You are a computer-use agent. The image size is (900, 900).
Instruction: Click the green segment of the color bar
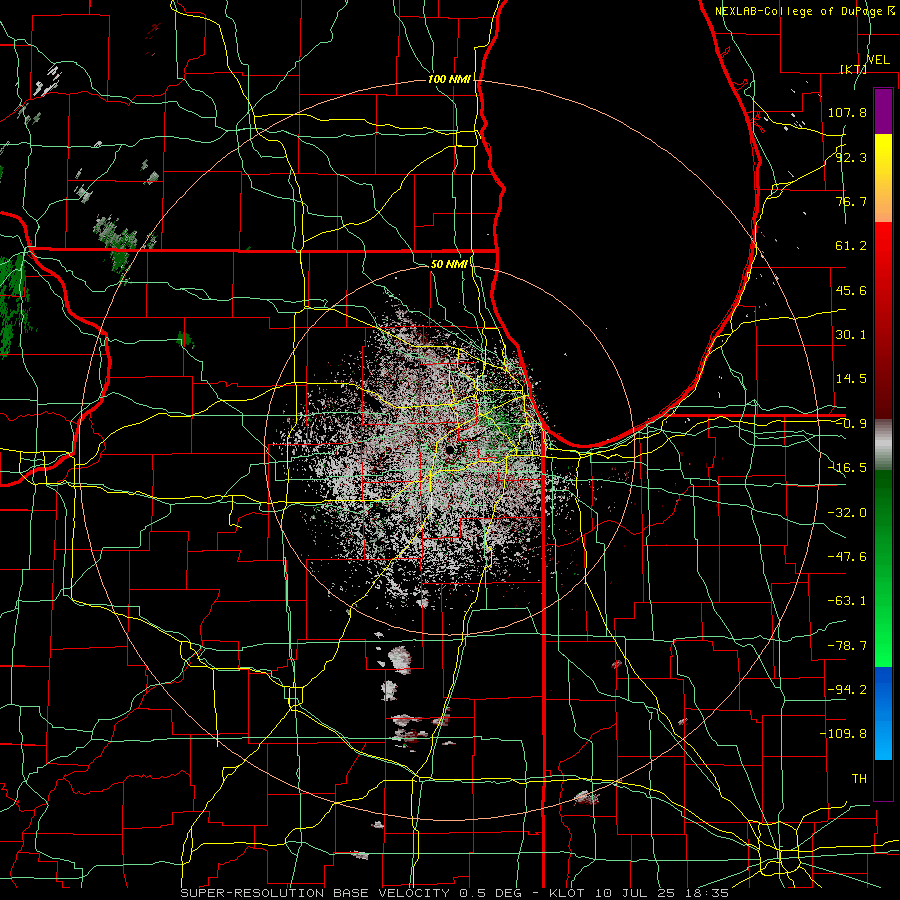[883, 568]
